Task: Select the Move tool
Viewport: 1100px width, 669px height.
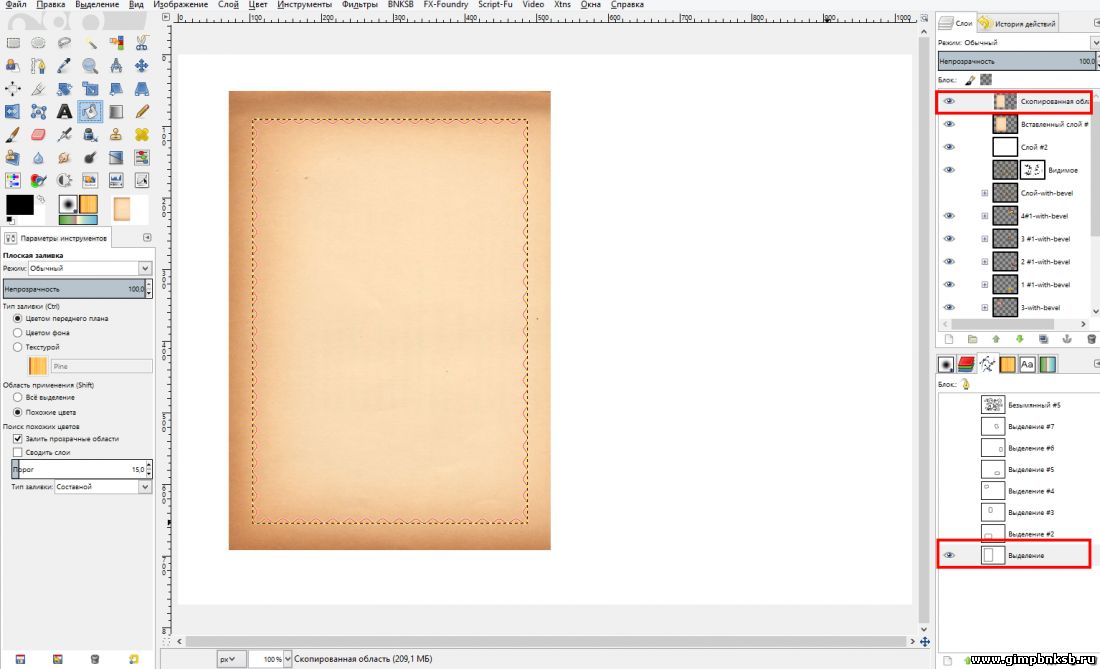Action: 142,66
